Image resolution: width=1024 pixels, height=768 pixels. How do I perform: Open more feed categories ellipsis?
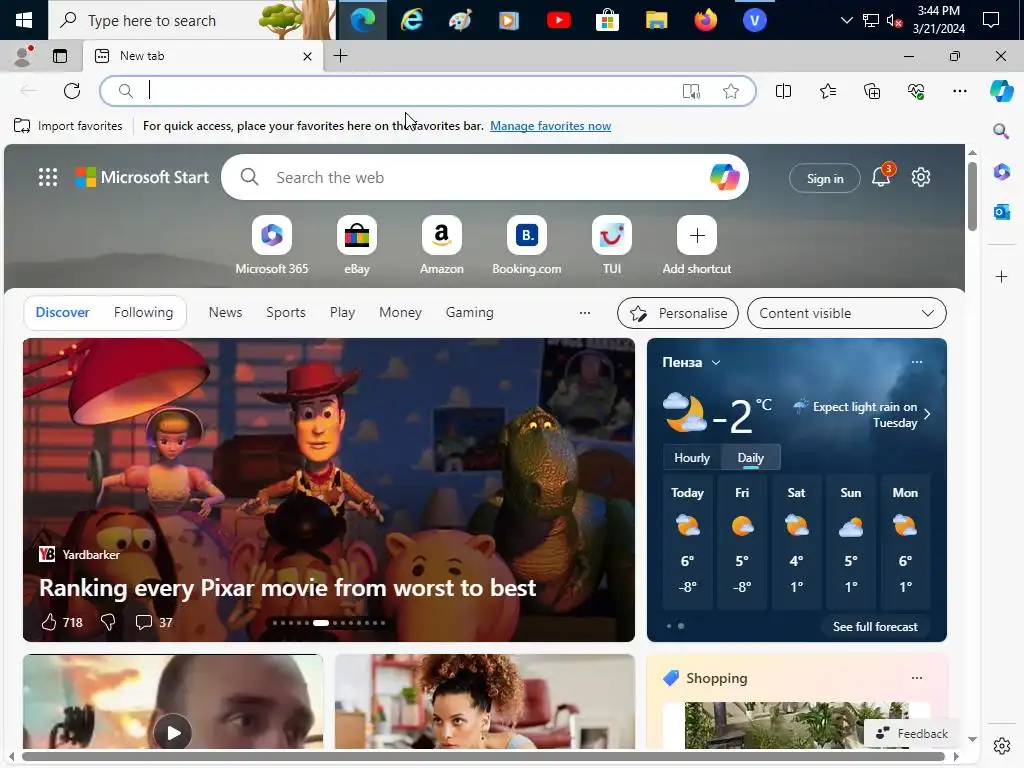pos(584,313)
